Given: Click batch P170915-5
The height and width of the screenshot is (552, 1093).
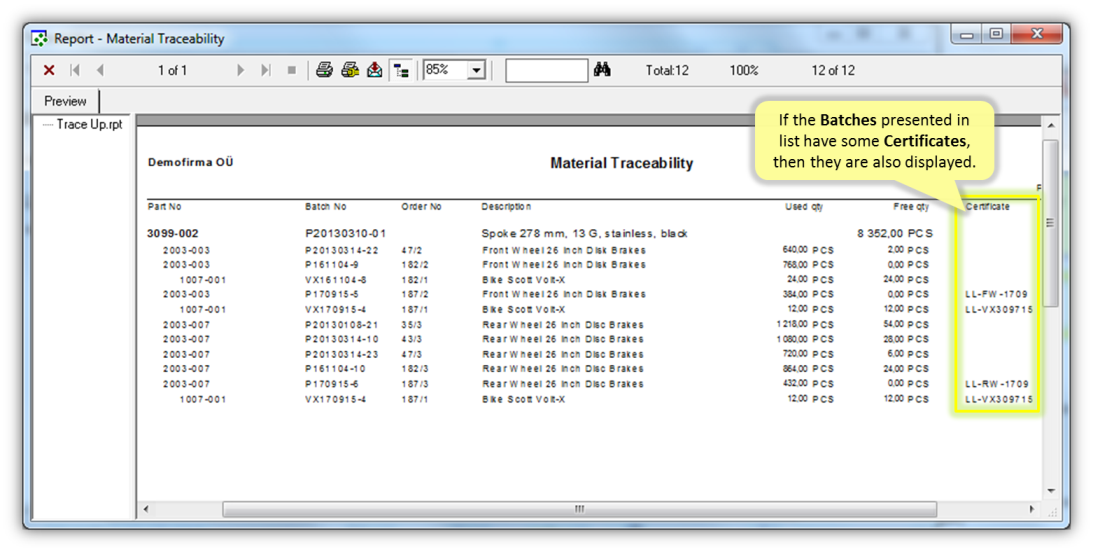Looking at the screenshot, I should 332,294.
